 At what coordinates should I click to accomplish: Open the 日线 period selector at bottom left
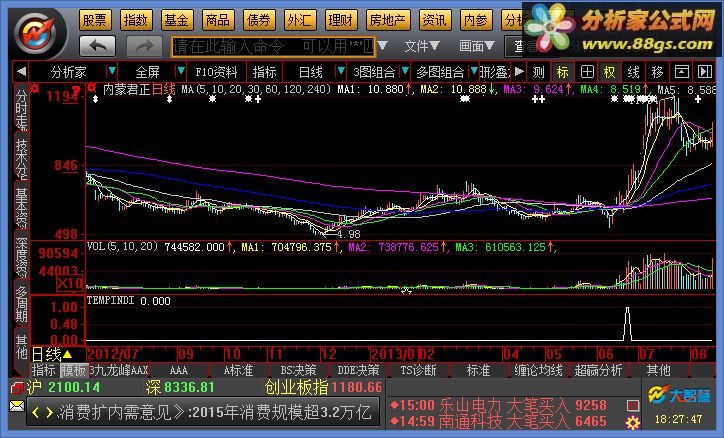[x=51, y=354]
